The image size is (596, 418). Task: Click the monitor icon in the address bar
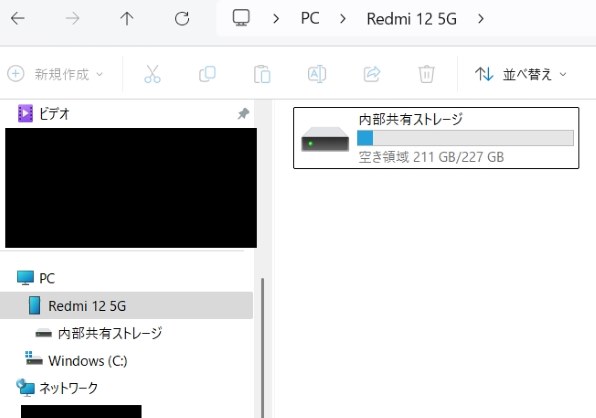click(241, 18)
